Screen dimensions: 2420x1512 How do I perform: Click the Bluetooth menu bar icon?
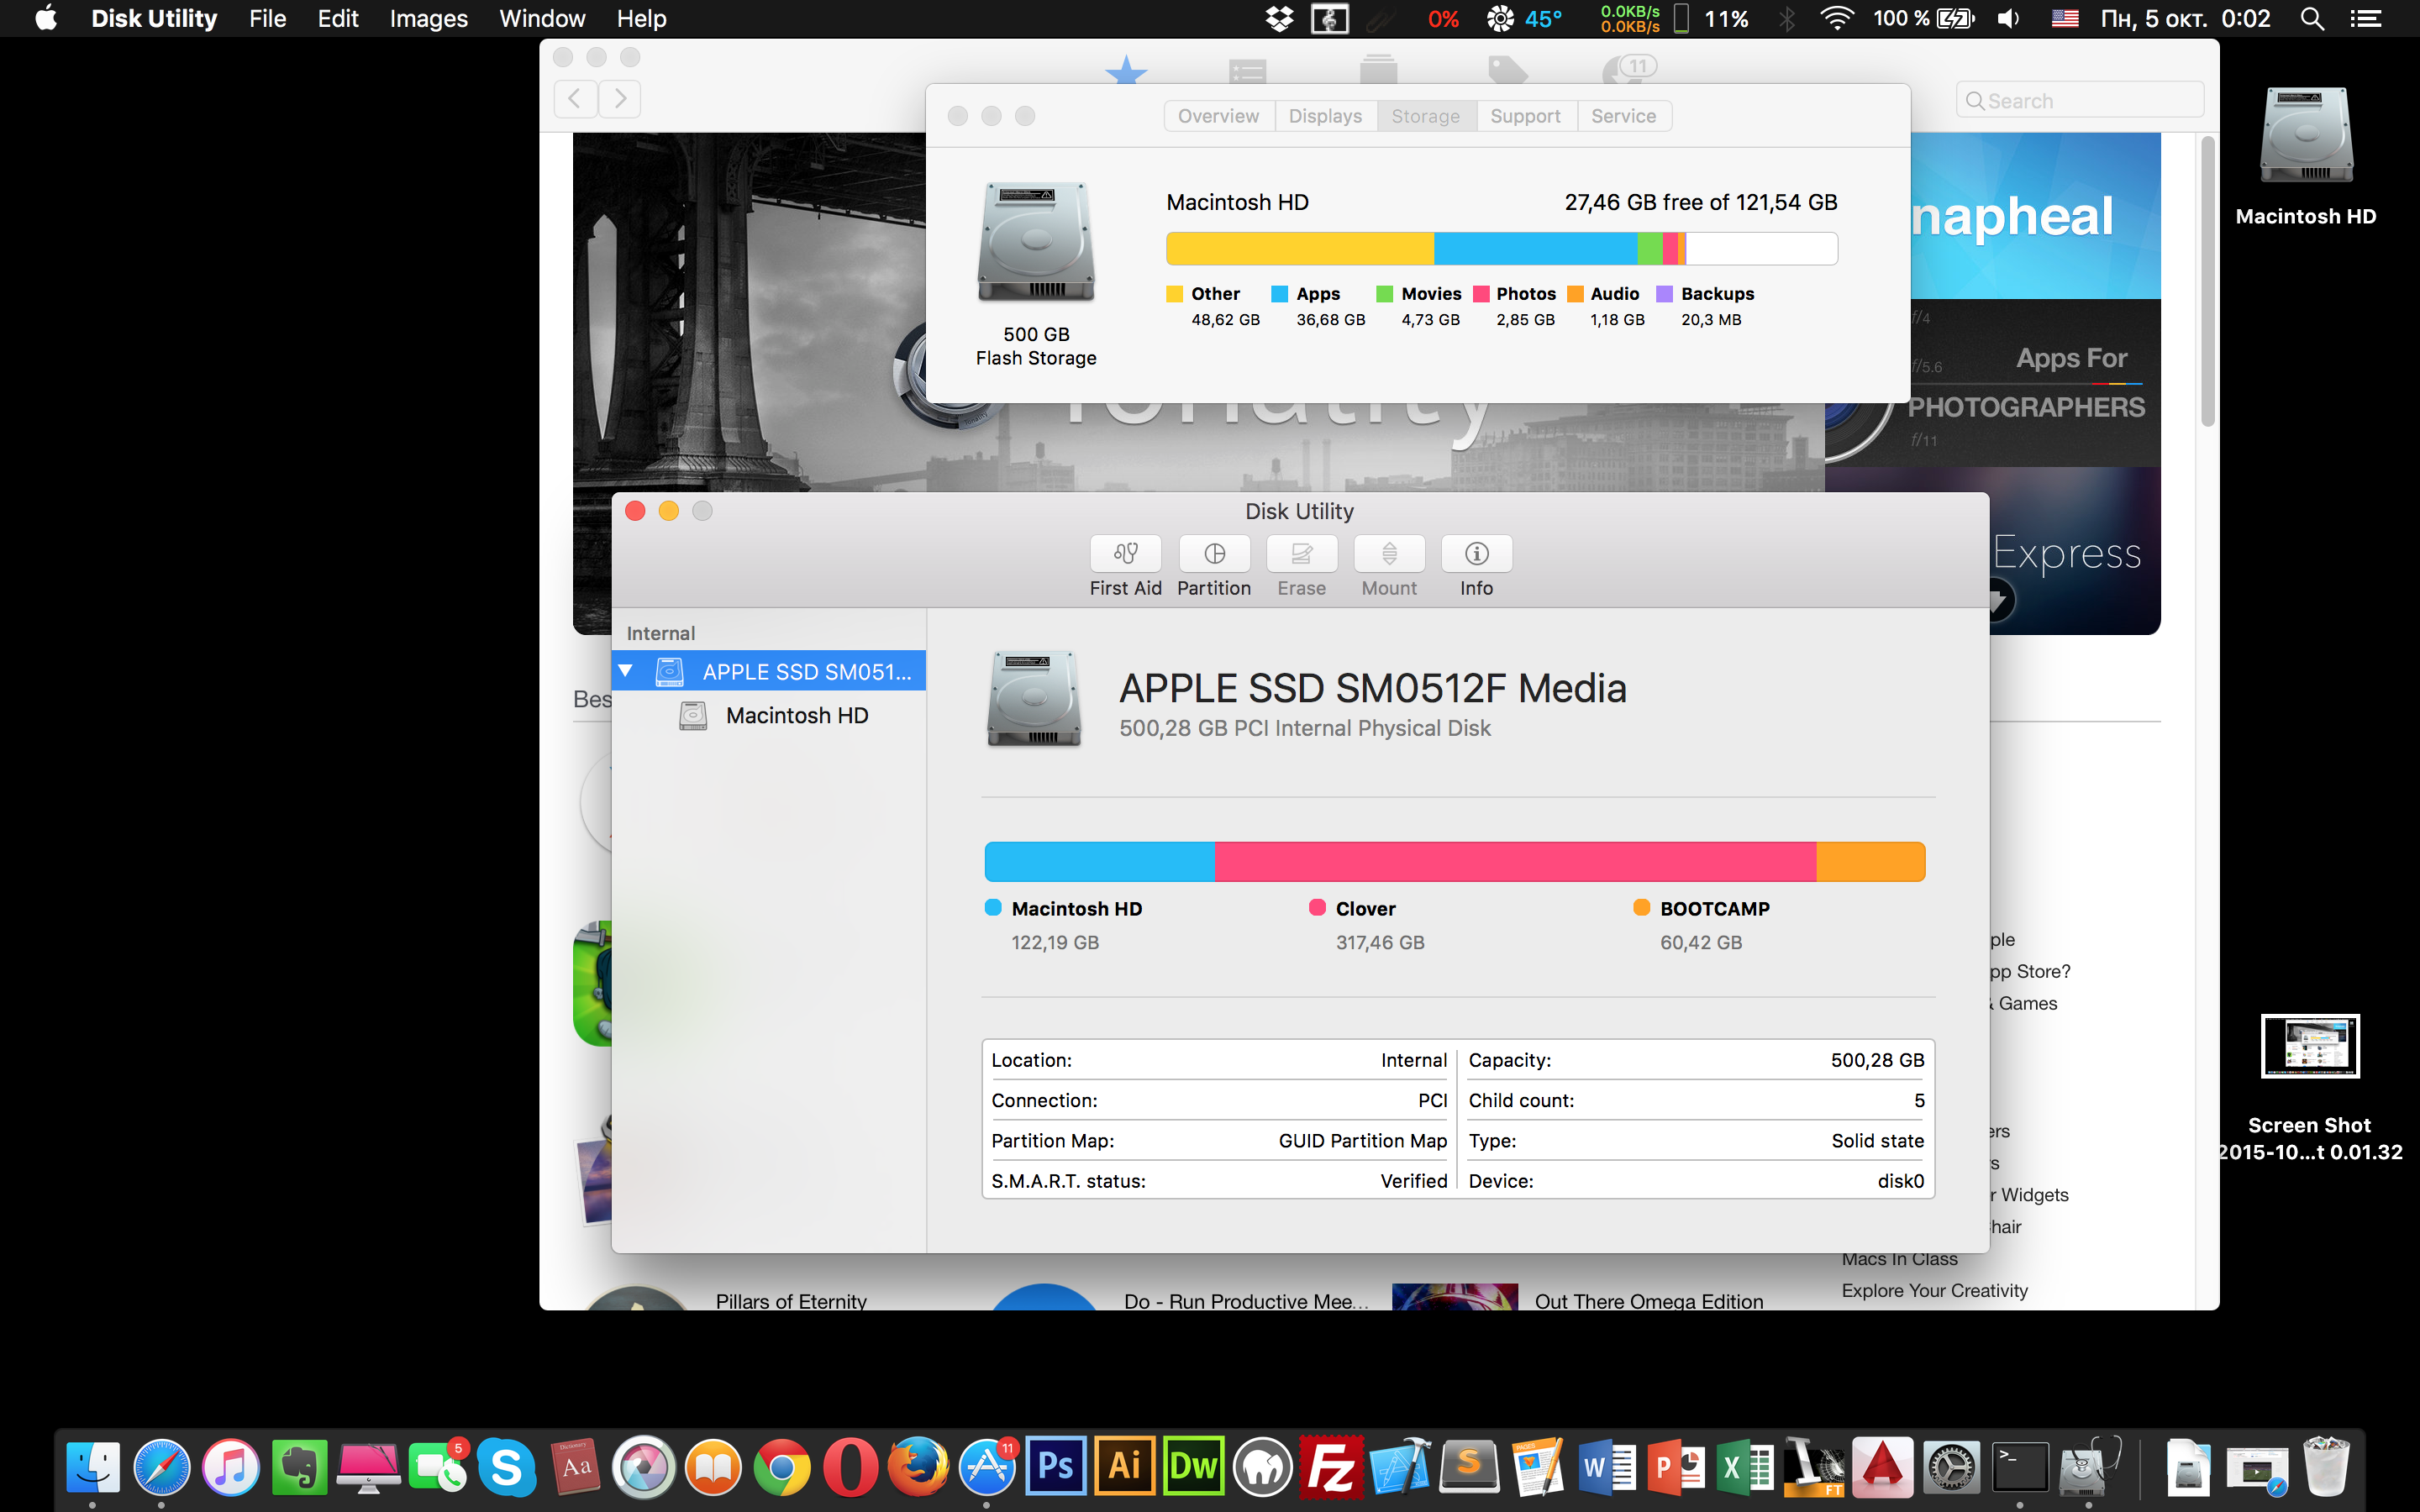coord(1787,19)
